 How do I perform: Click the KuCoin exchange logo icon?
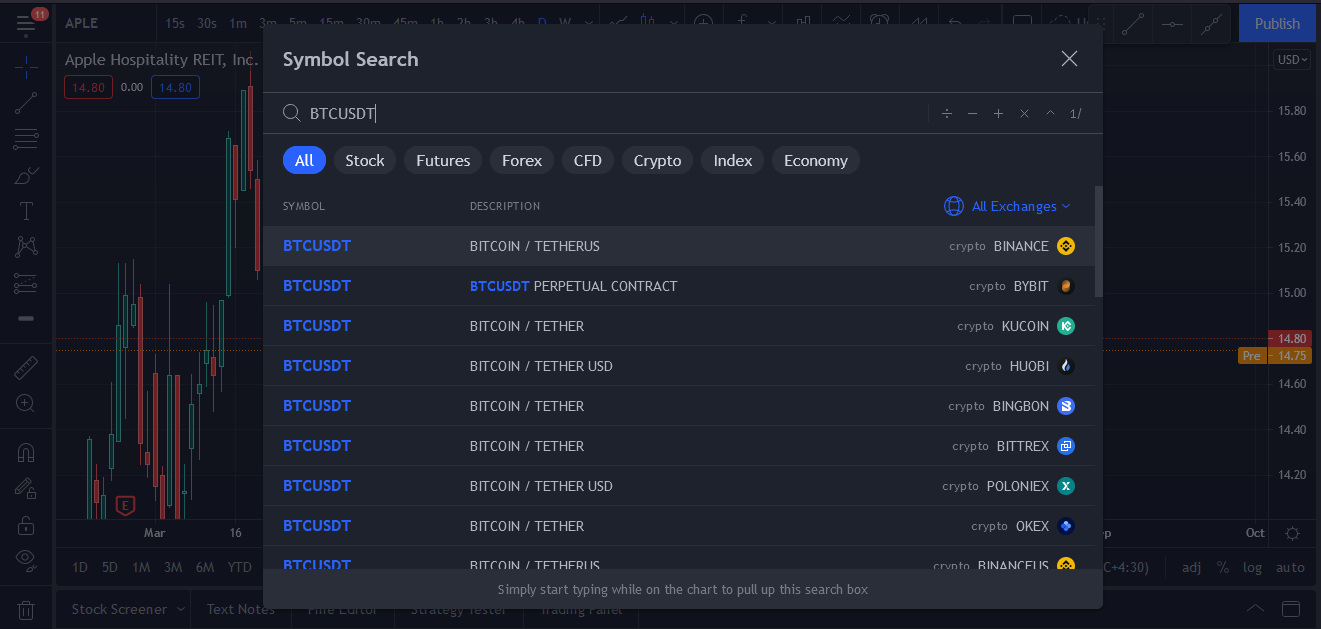[x=1066, y=326]
